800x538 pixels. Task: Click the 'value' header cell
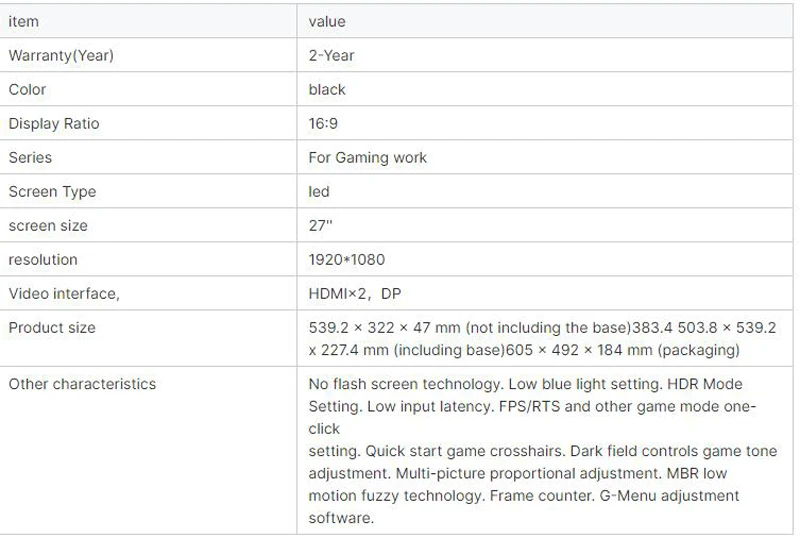[x=327, y=21]
